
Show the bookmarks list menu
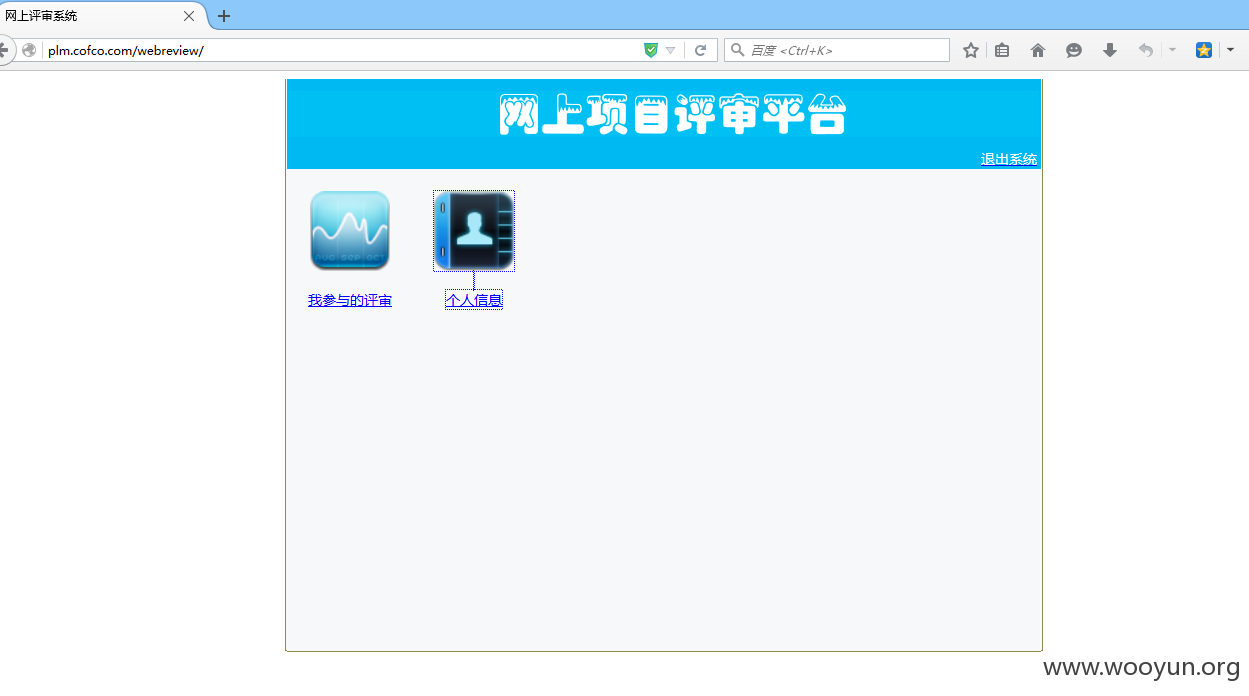[1002, 50]
